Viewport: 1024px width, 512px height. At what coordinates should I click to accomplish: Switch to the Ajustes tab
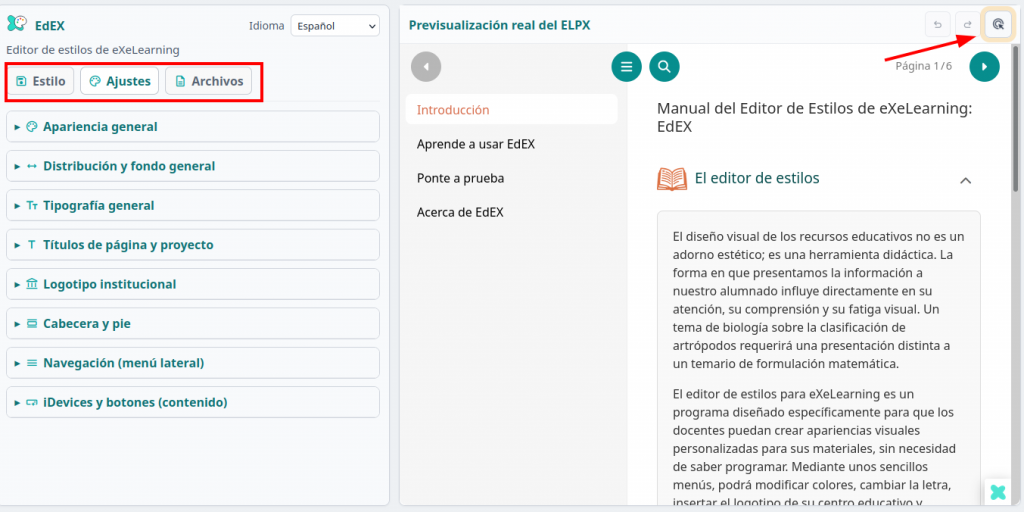pyautogui.click(x=119, y=81)
